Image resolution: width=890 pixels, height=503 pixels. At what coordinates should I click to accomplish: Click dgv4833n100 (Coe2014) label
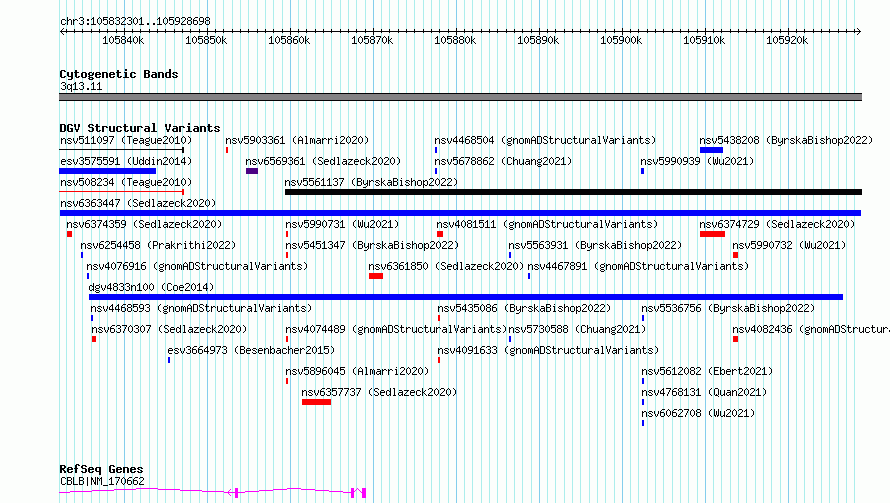click(151, 287)
